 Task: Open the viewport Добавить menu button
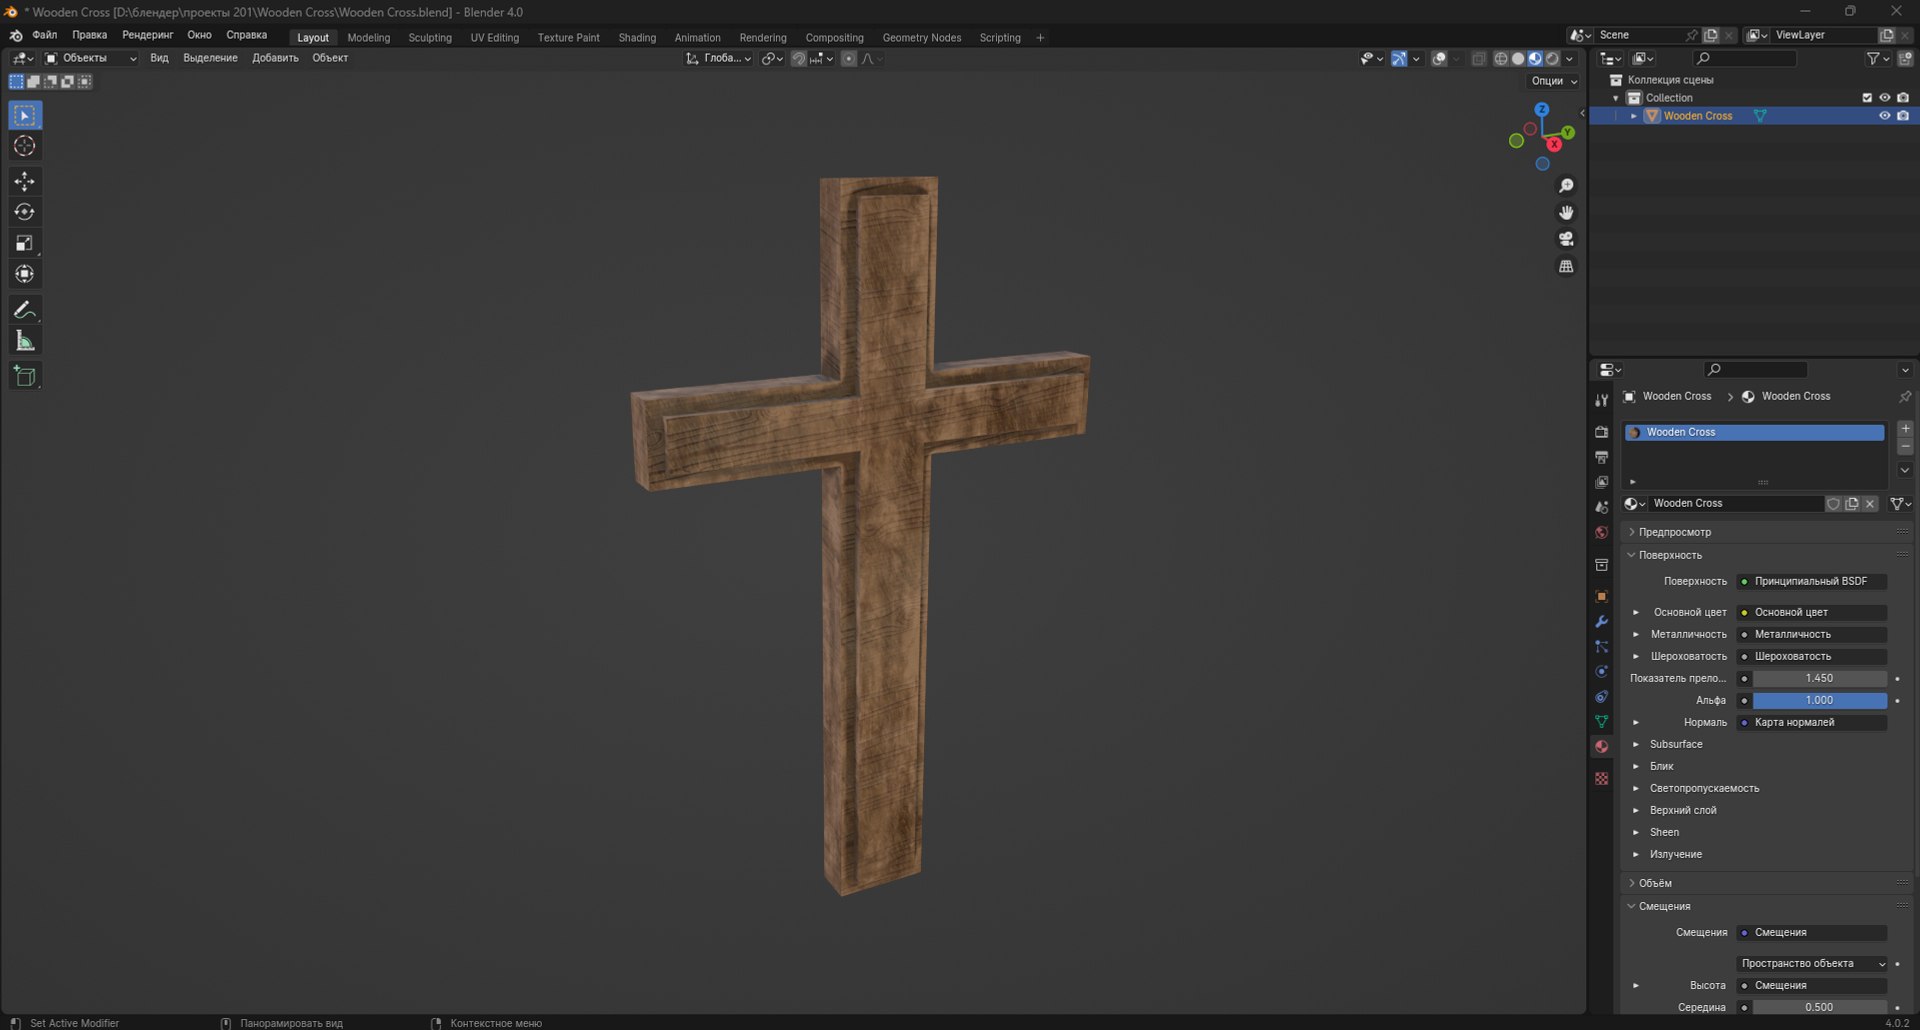pyautogui.click(x=275, y=58)
